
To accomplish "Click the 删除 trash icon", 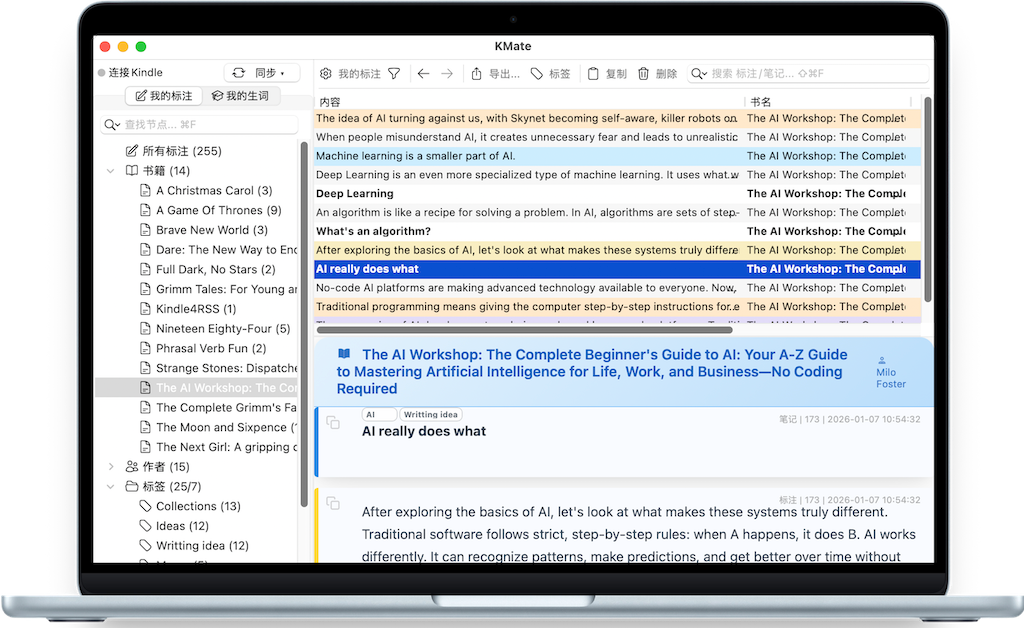I will [644, 74].
